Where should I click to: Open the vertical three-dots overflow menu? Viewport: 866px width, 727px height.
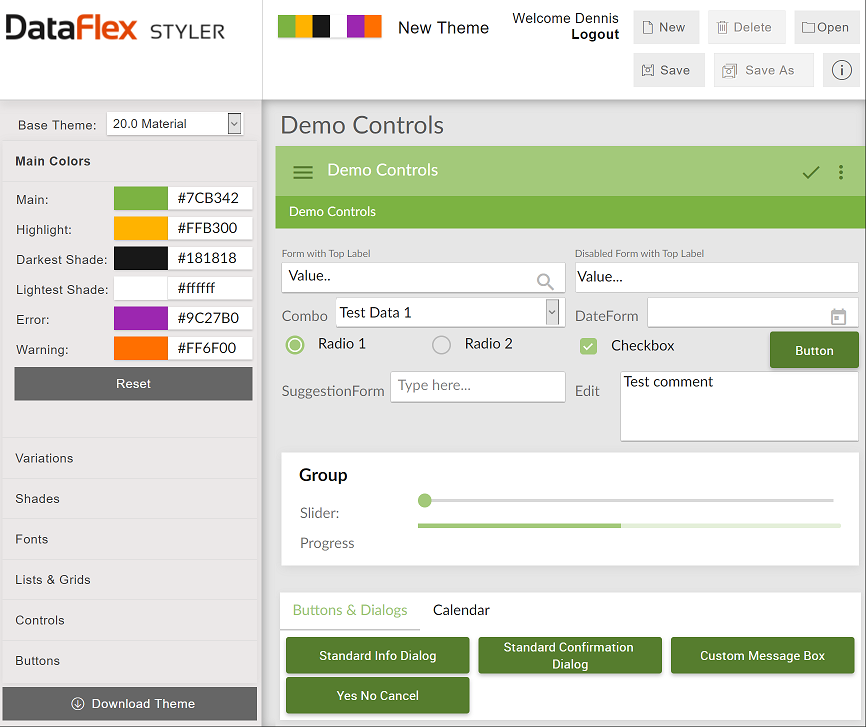841,172
